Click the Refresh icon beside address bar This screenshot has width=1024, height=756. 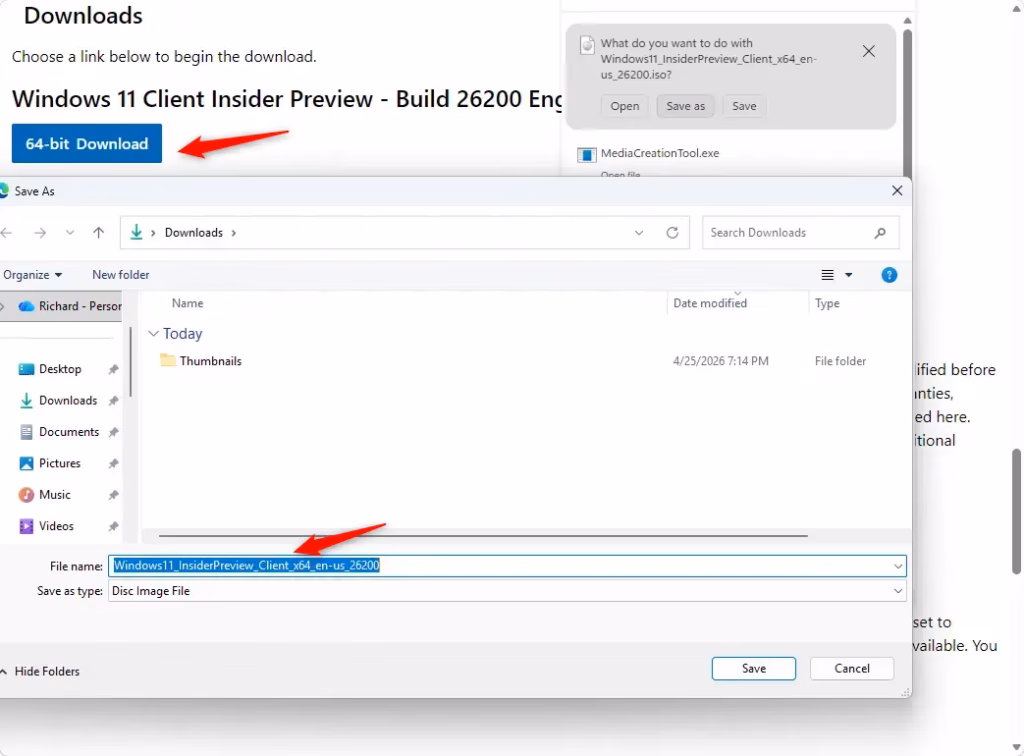coord(672,233)
